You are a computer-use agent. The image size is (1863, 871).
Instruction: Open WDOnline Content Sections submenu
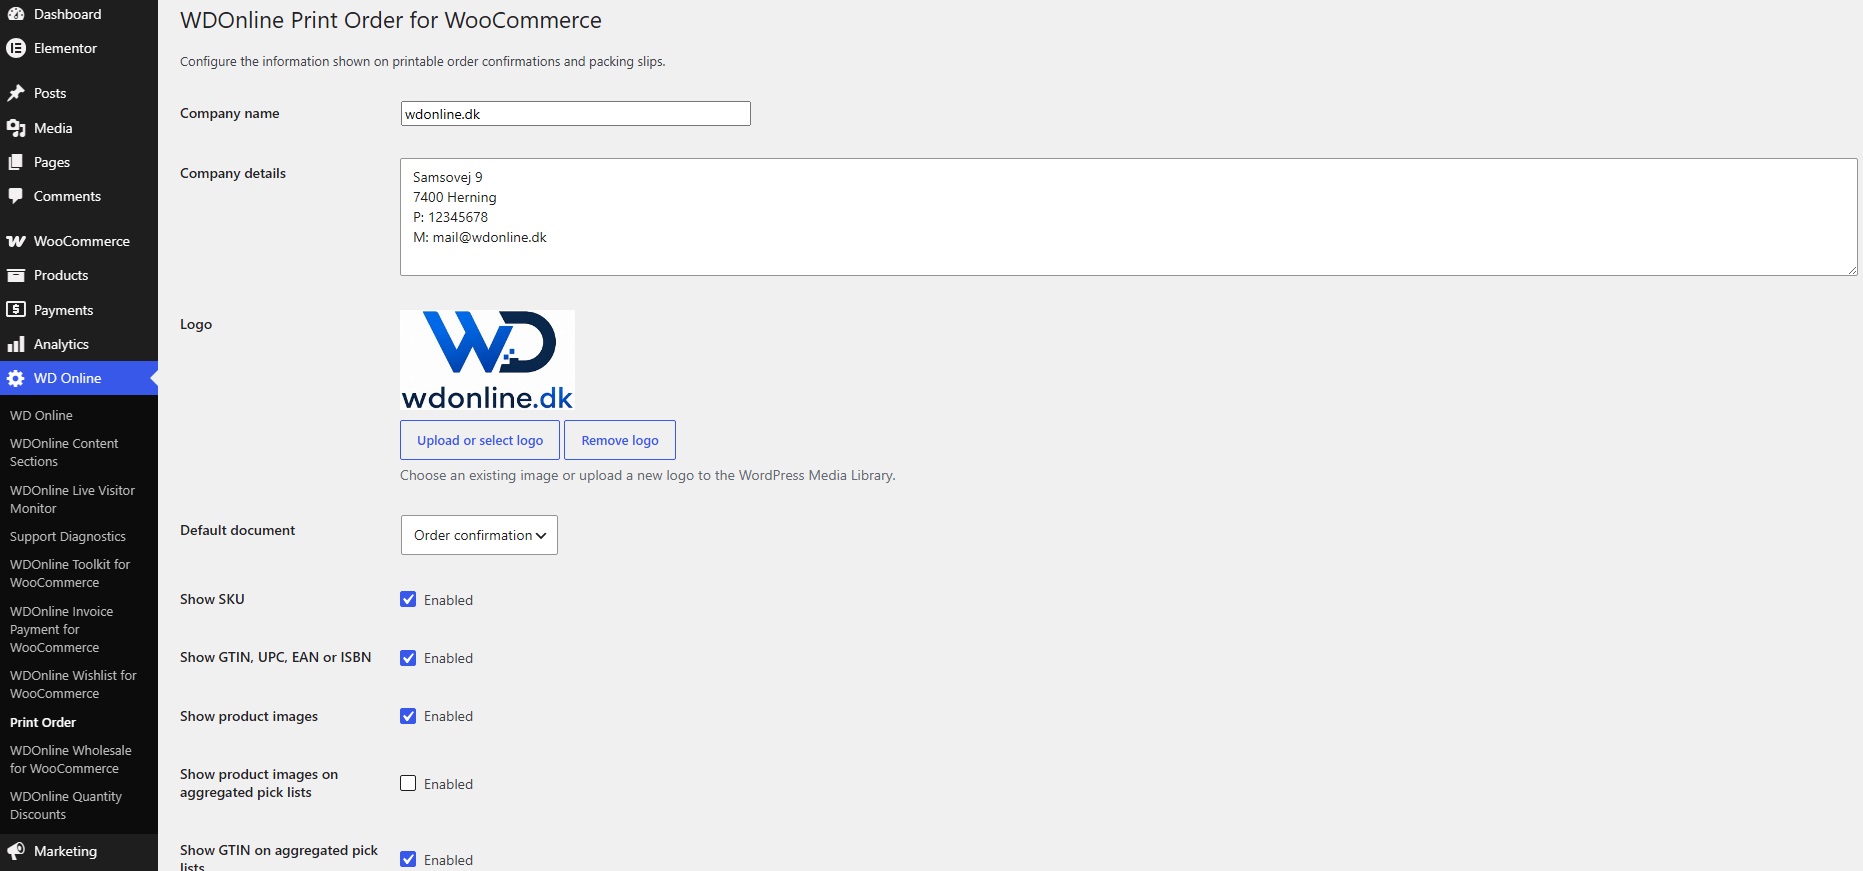pyautogui.click(x=64, y=452)
